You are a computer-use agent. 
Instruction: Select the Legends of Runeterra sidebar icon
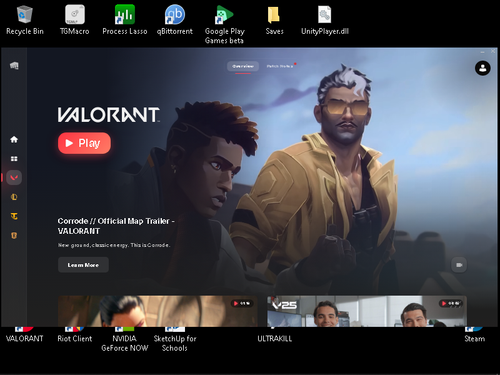coord(14,236)
